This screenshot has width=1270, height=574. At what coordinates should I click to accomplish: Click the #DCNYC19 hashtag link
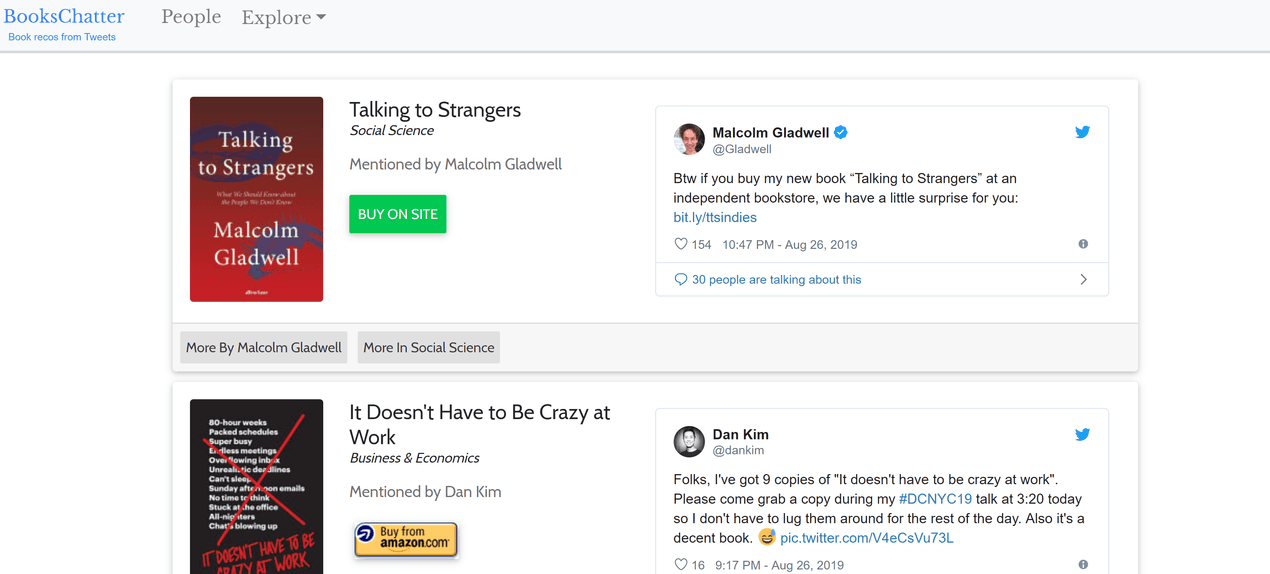(x=935, y=499)
